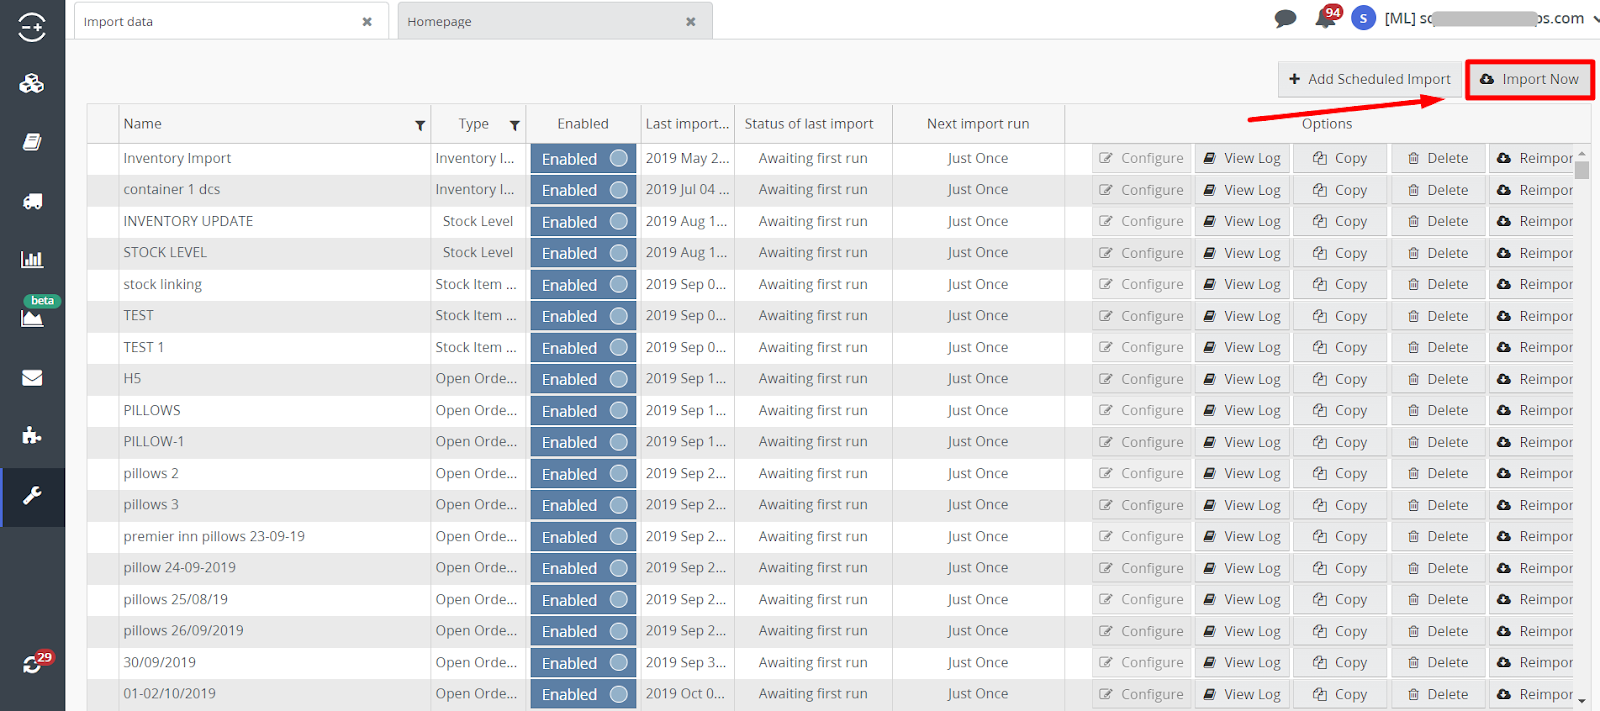Screen dimensions: 1600x711
Task: Toggle Enabled switch for INVENTORY UPDATE
Action: 583,222
